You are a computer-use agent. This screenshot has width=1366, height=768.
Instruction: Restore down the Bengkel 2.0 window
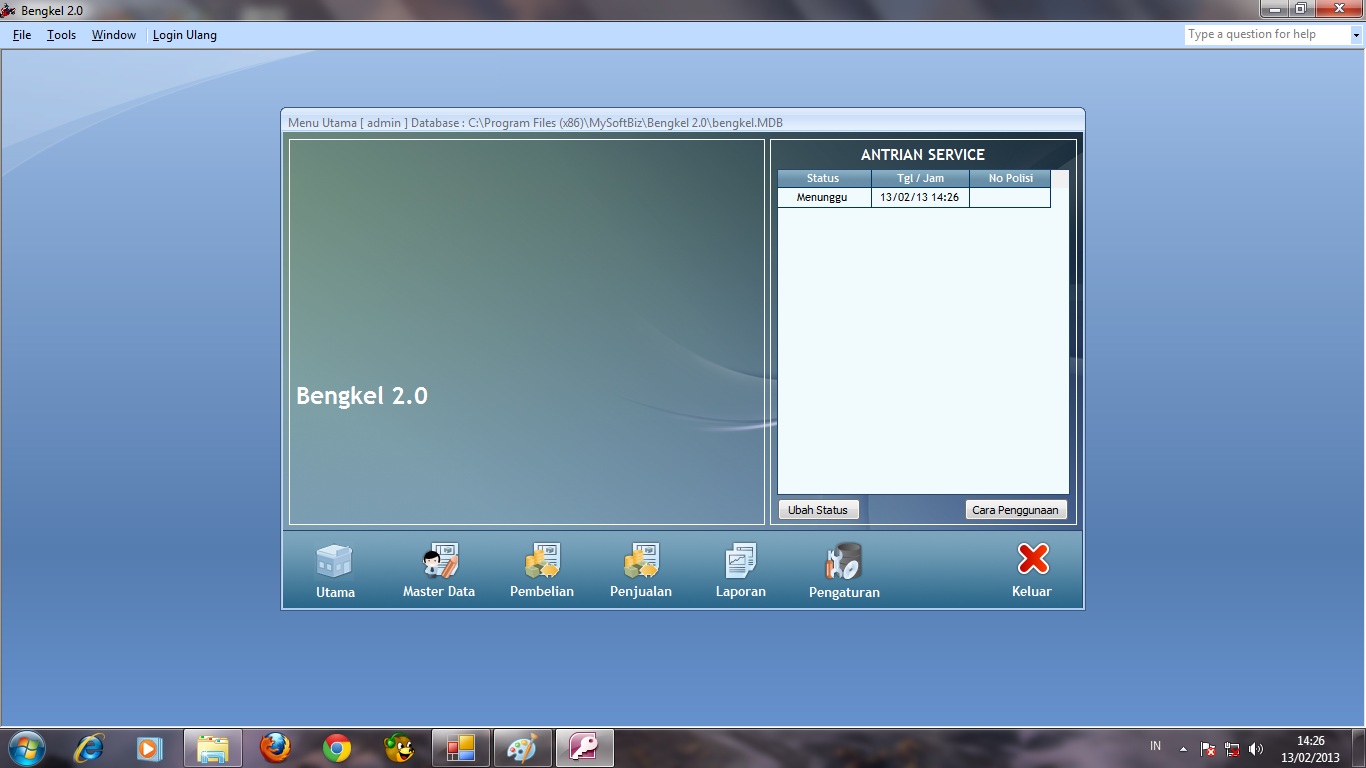tap(1300, 9)
